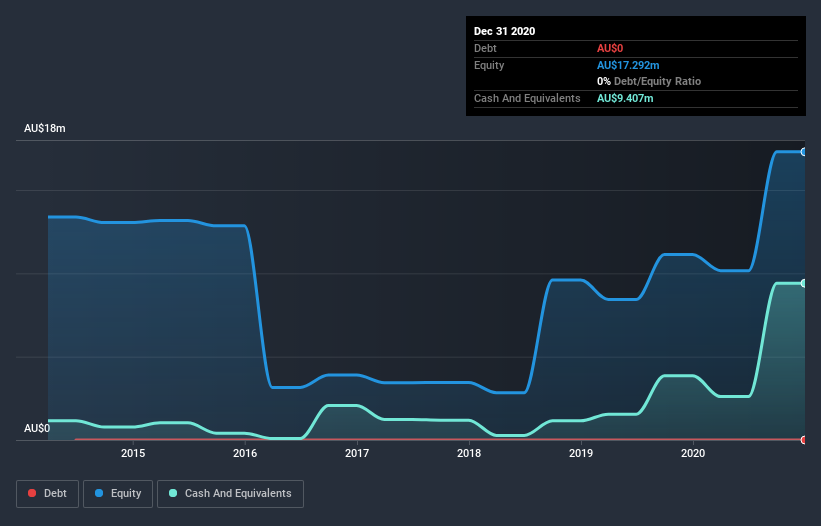Screen dimensions: 821x526
Task: Click the Equity data point at Dec 2020
Action: click(804, 152)
